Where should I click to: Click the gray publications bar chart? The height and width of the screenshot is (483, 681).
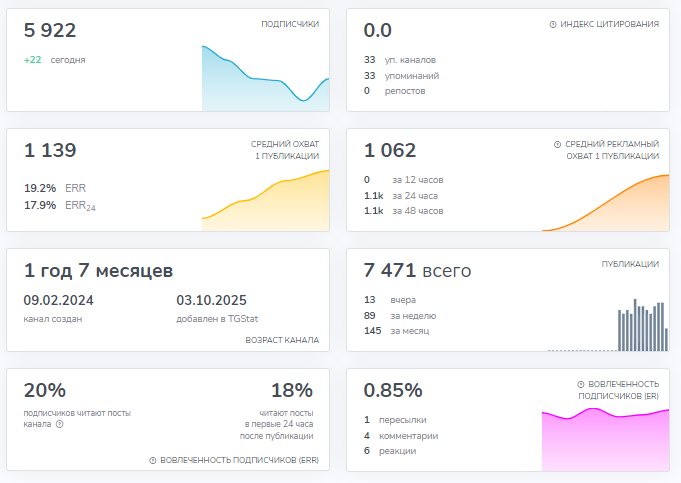click(642, 325)
